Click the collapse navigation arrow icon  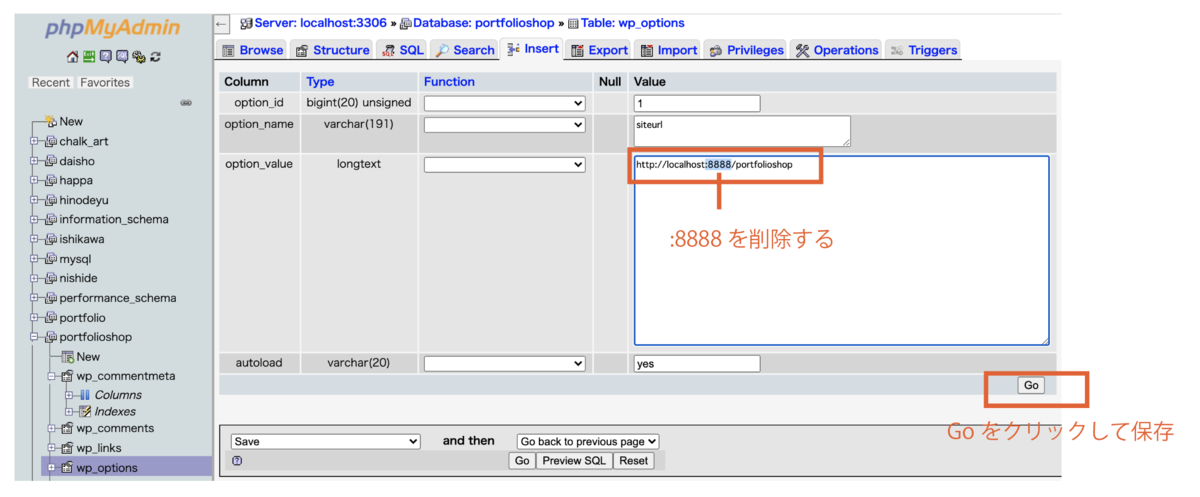(x=222, y=23)
